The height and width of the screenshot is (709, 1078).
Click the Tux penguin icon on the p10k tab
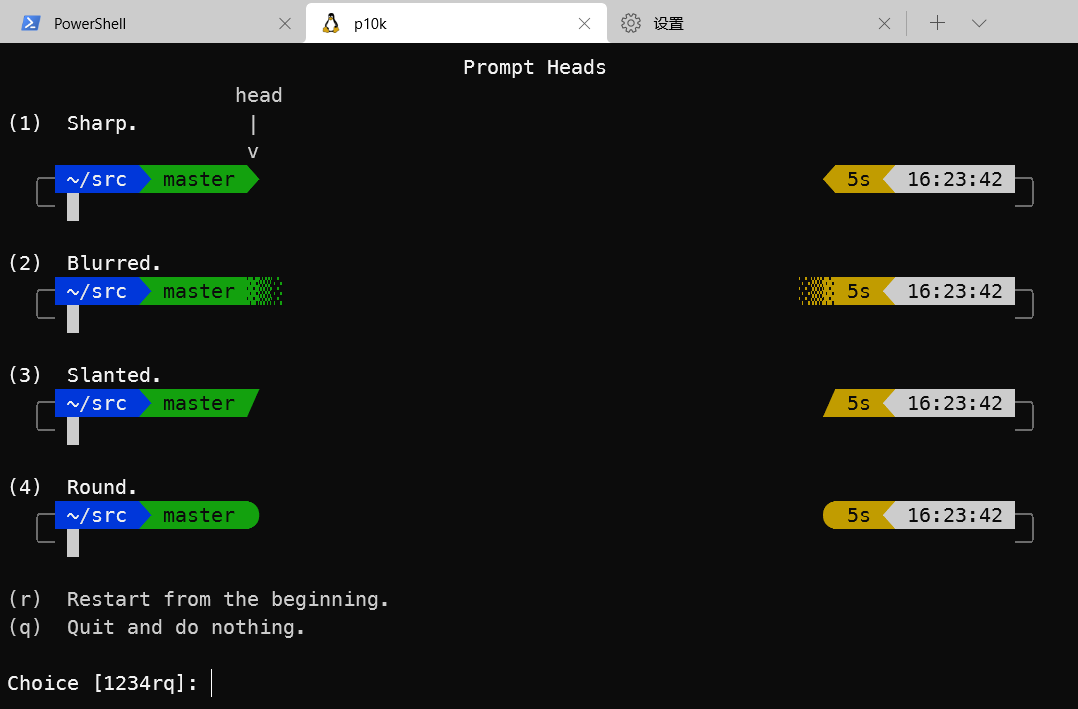[330, 22]
